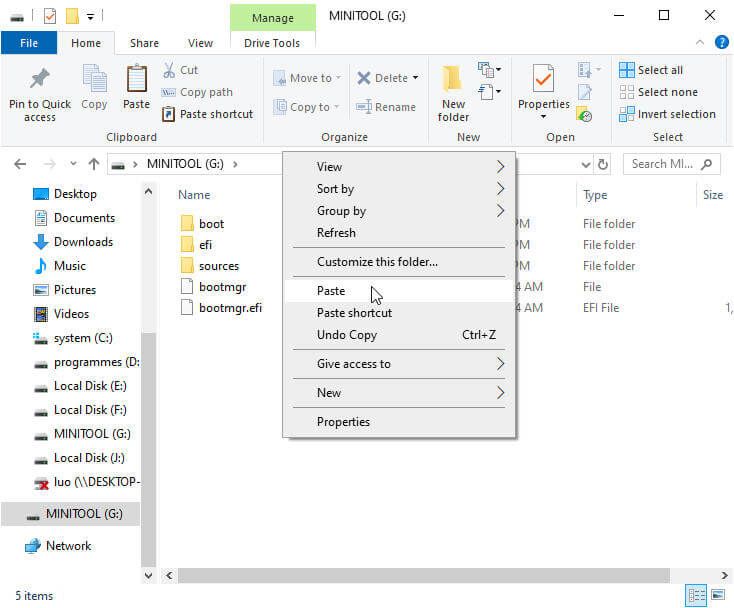This screenshot has width=734, height=608.
Task: Click Select all in the ribbon
Action: click(651, 70)
